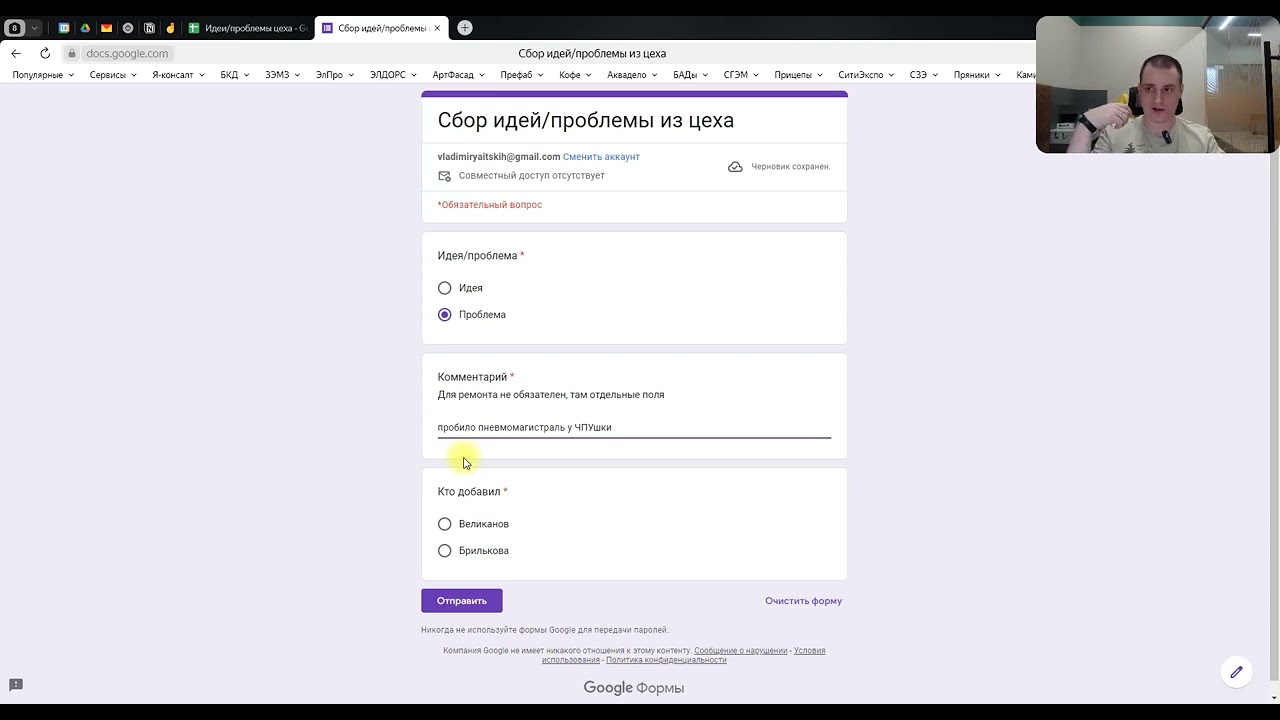Click the shared access disabled envelope icon

445,176
